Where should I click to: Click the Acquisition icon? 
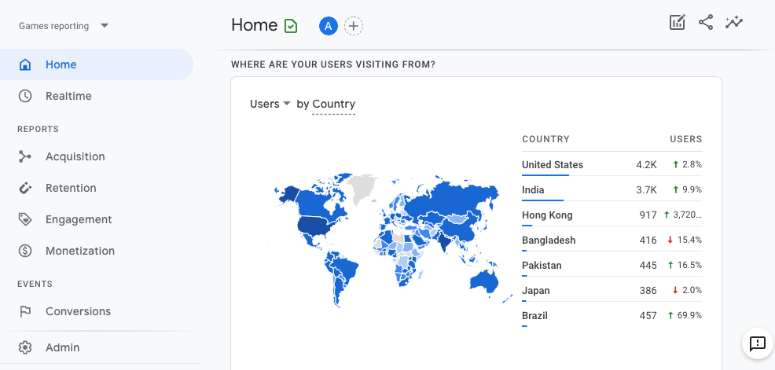click(25, 157)
